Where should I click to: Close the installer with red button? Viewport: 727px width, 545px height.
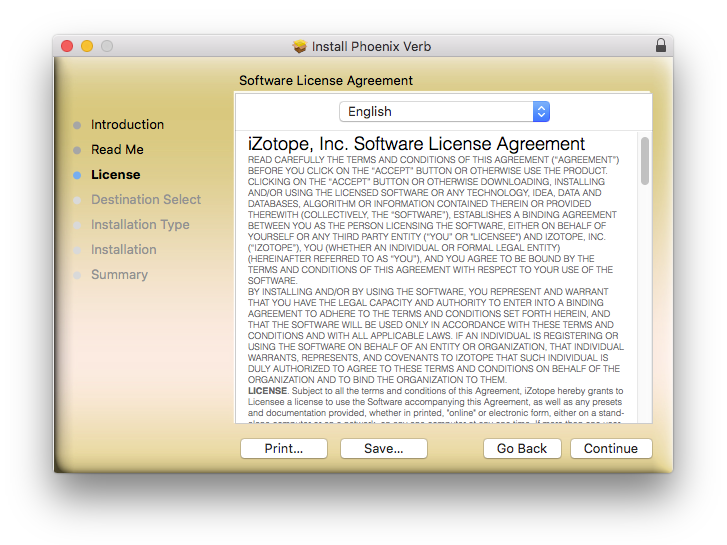point(67,46)
